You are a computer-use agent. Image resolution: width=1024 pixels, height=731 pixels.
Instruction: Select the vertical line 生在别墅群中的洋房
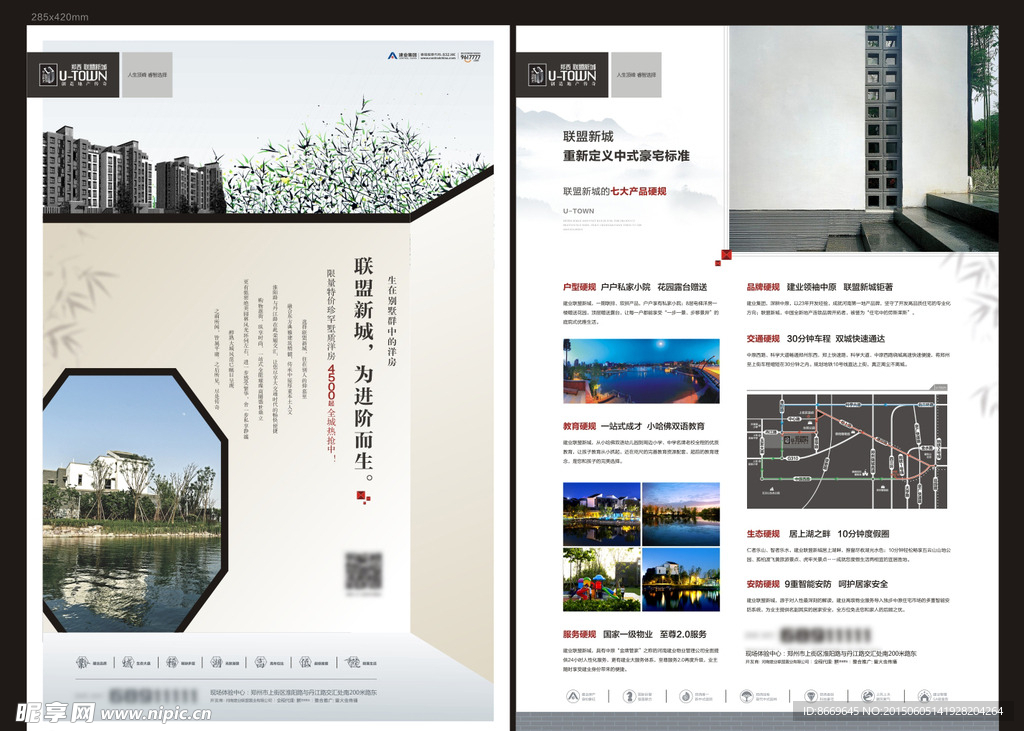(392, 320)
